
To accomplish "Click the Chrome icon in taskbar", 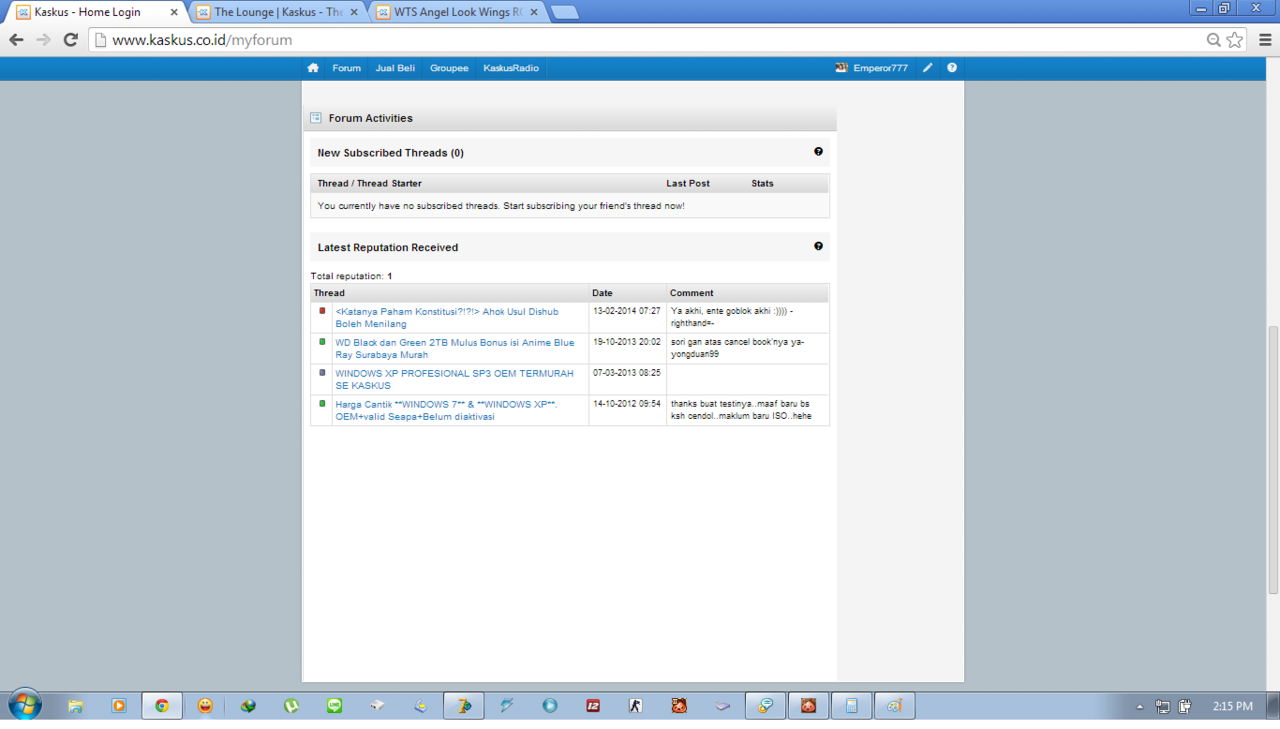I will coord(162,706).
